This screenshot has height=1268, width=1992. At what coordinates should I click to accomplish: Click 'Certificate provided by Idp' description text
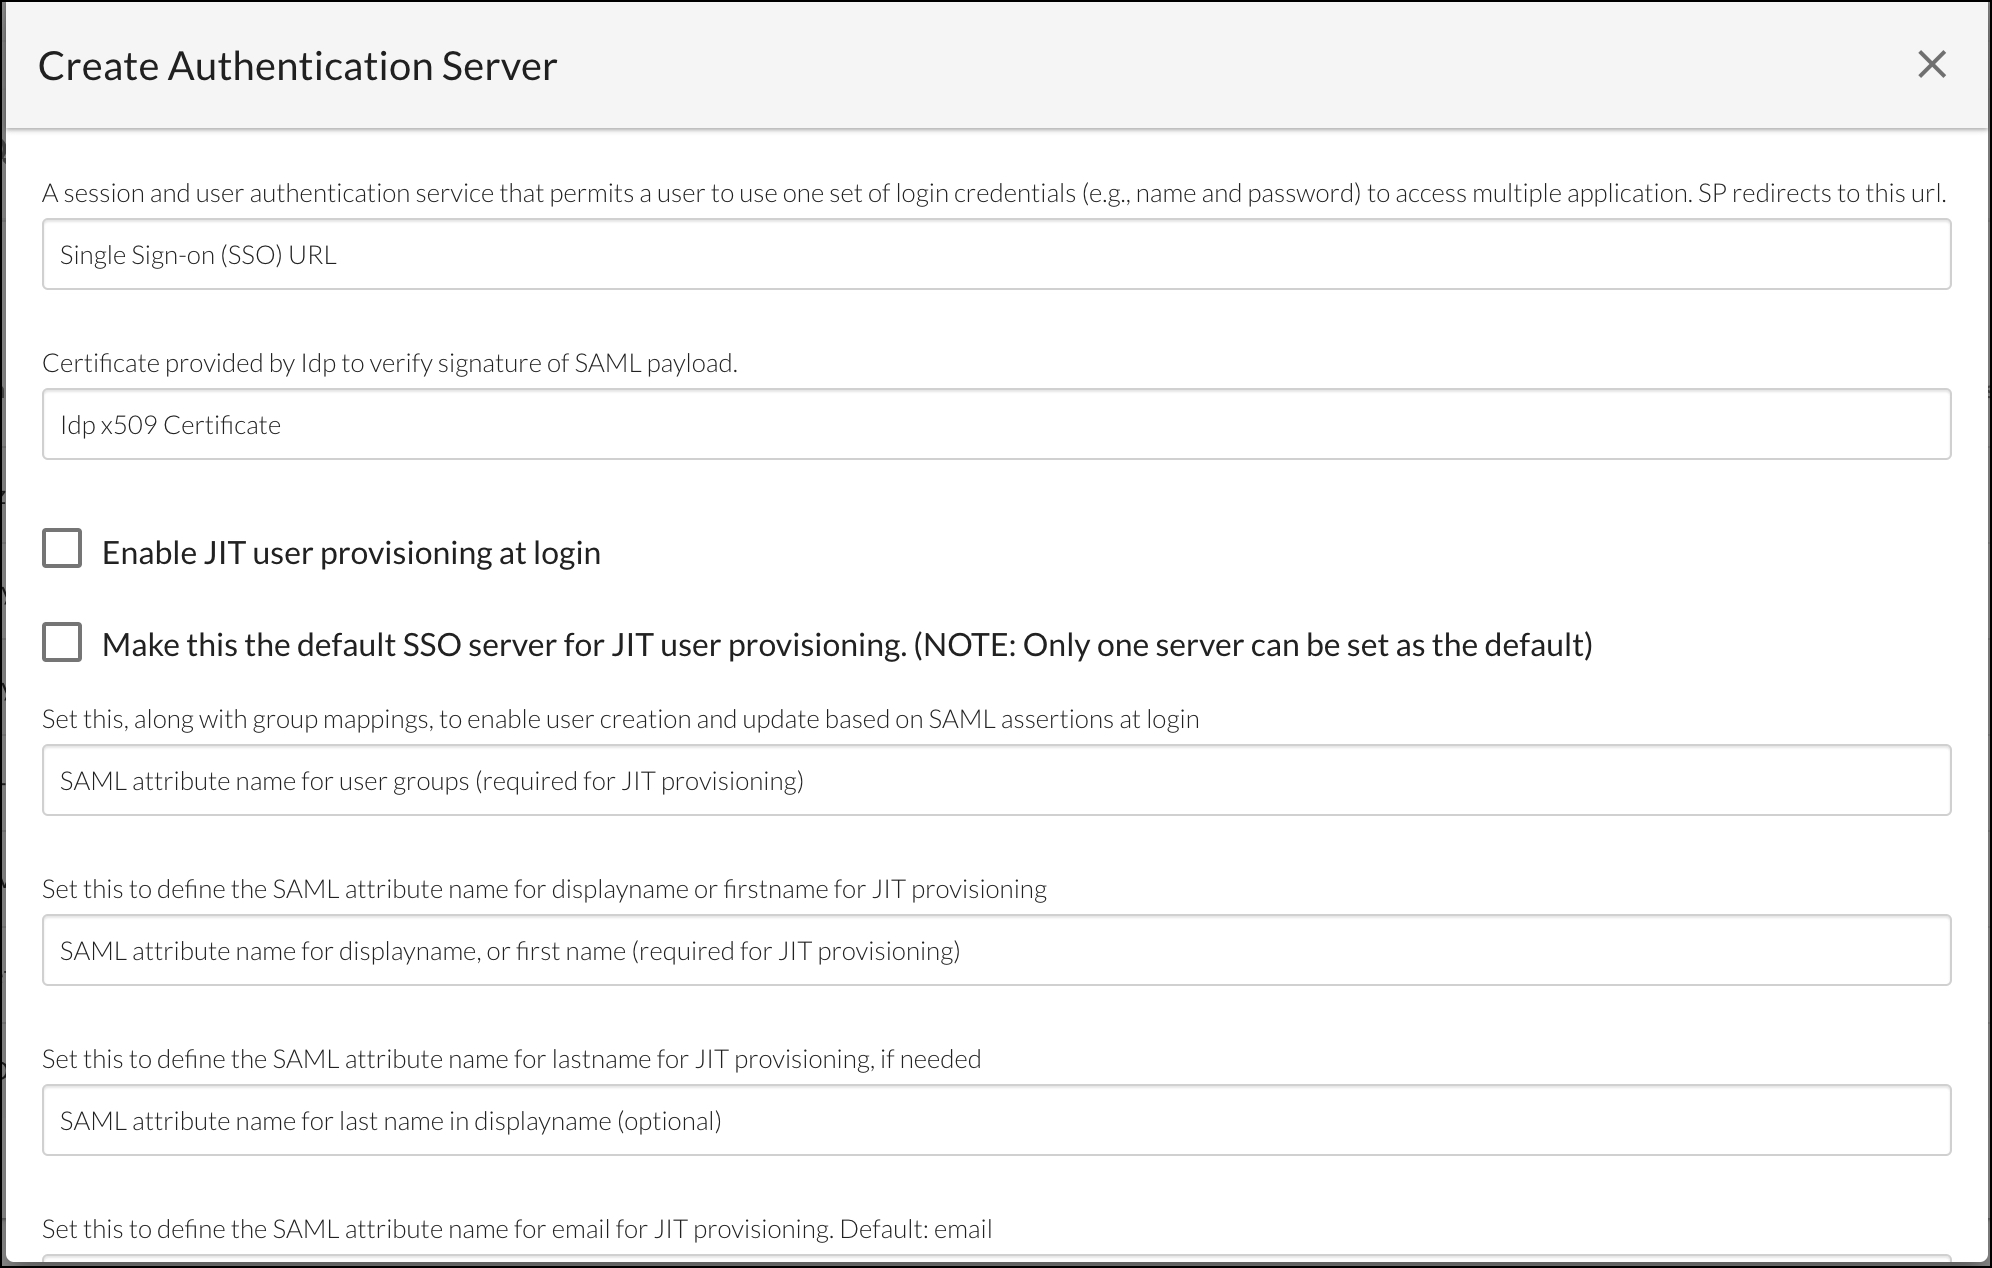(x=389, y=363)
